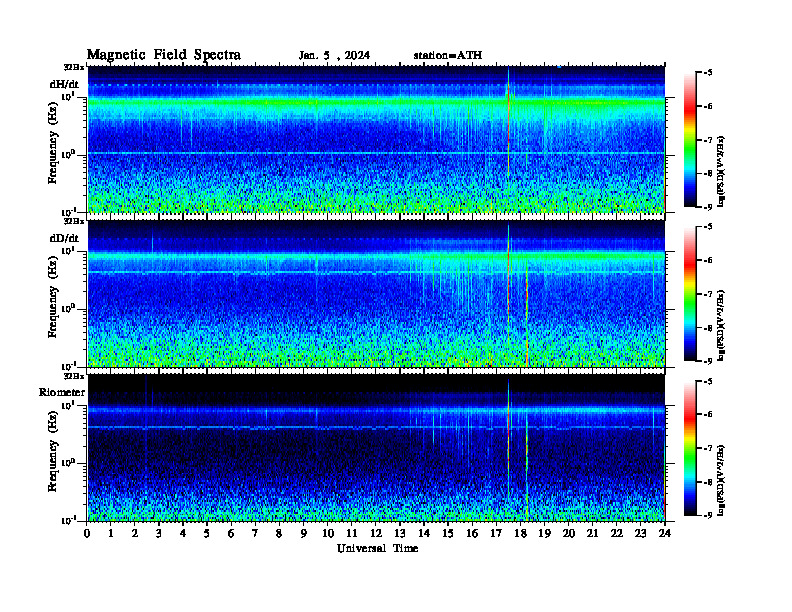792x612 pixels.
Task: Click the "32Hz" label of the dH/dt panel
Action: pos(73,67)
